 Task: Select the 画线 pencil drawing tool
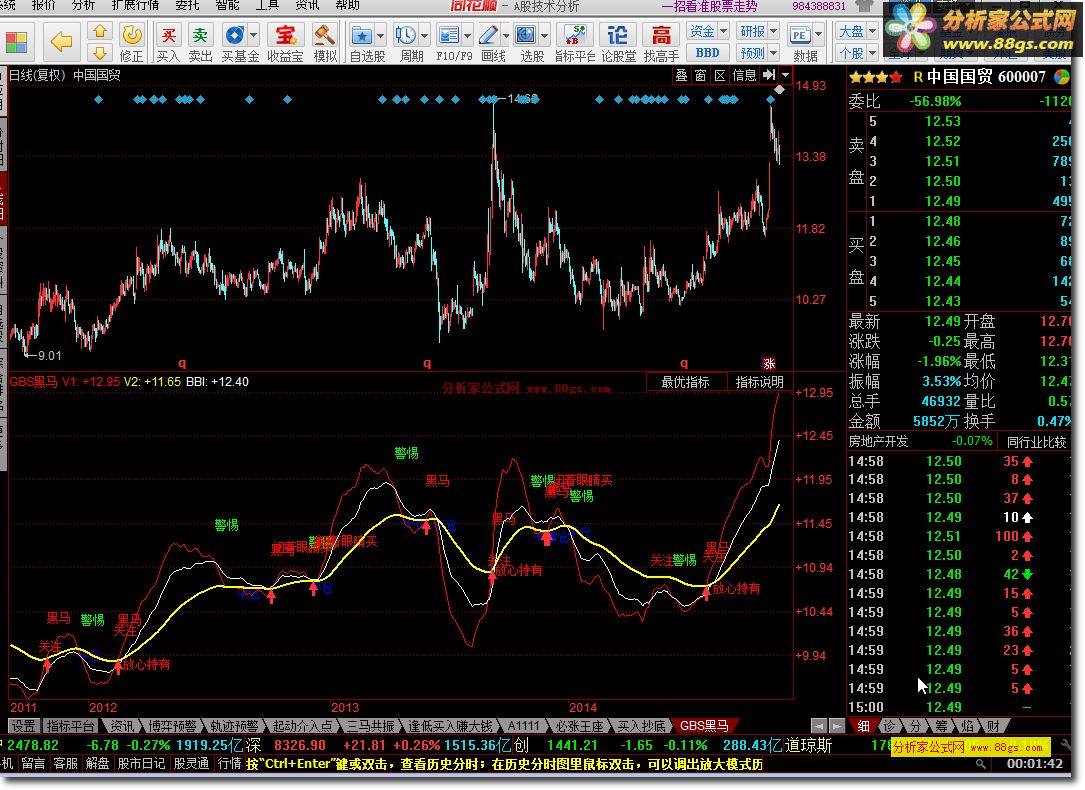pos(488,35)
